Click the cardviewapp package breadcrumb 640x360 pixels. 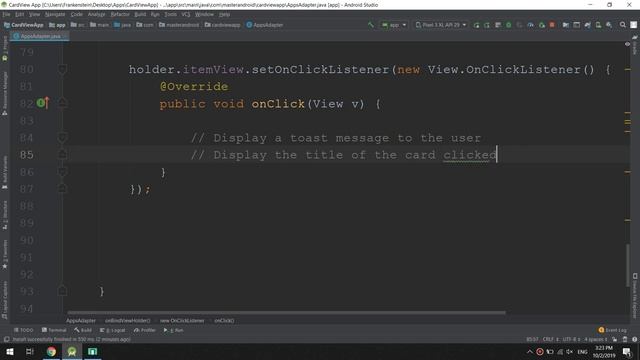222,25
